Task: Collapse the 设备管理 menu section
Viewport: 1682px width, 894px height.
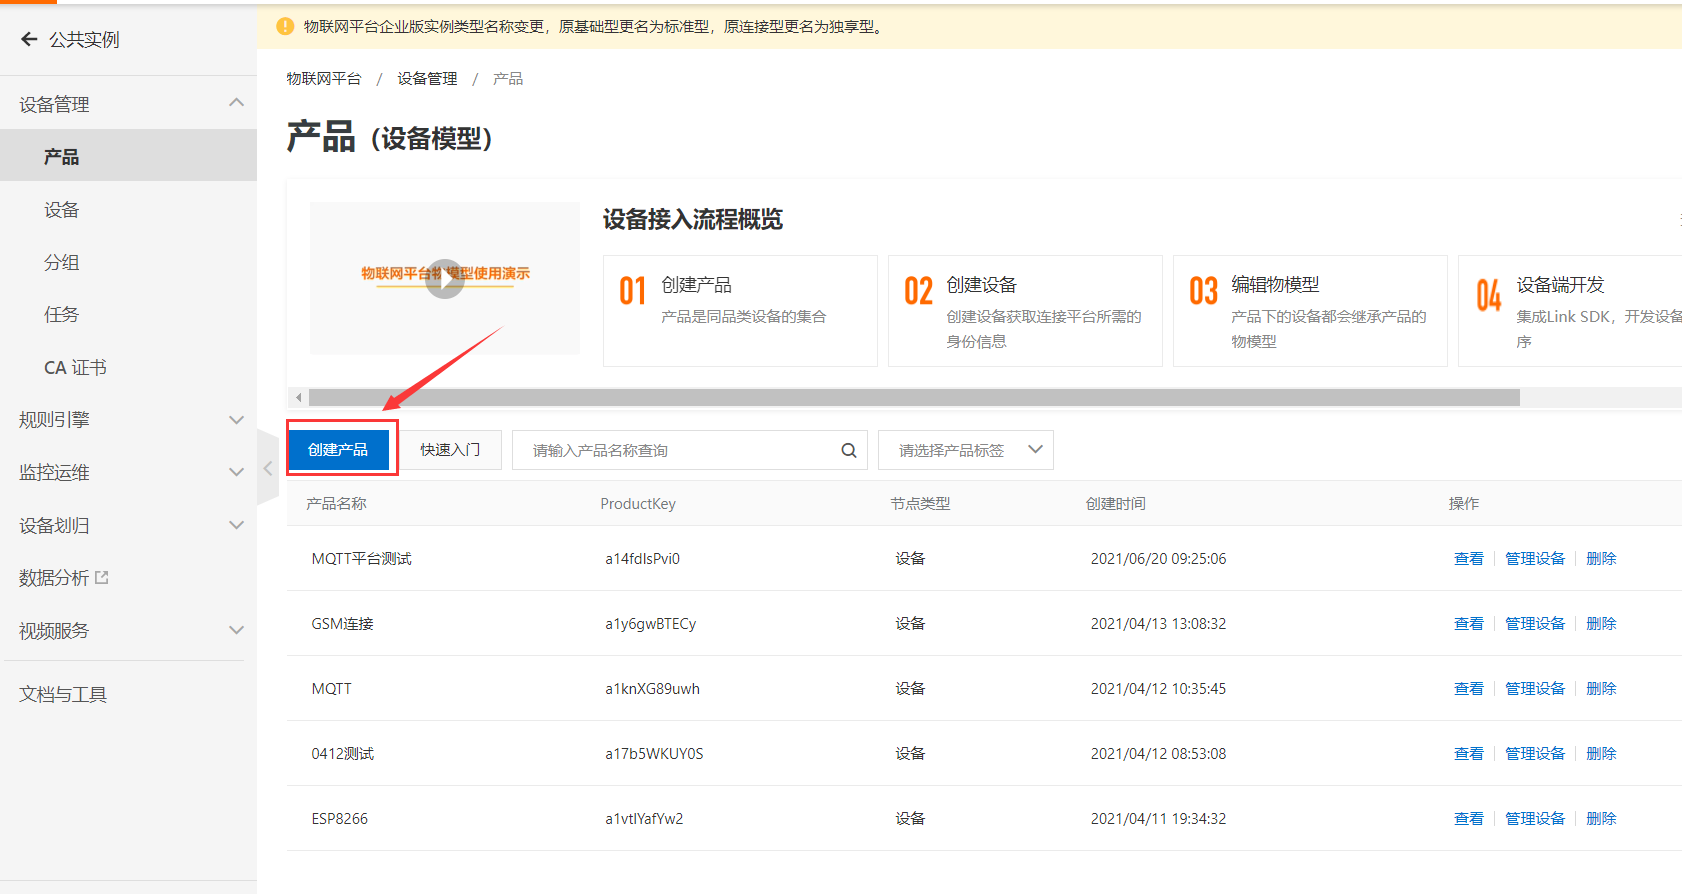Action: pos(236,103)
